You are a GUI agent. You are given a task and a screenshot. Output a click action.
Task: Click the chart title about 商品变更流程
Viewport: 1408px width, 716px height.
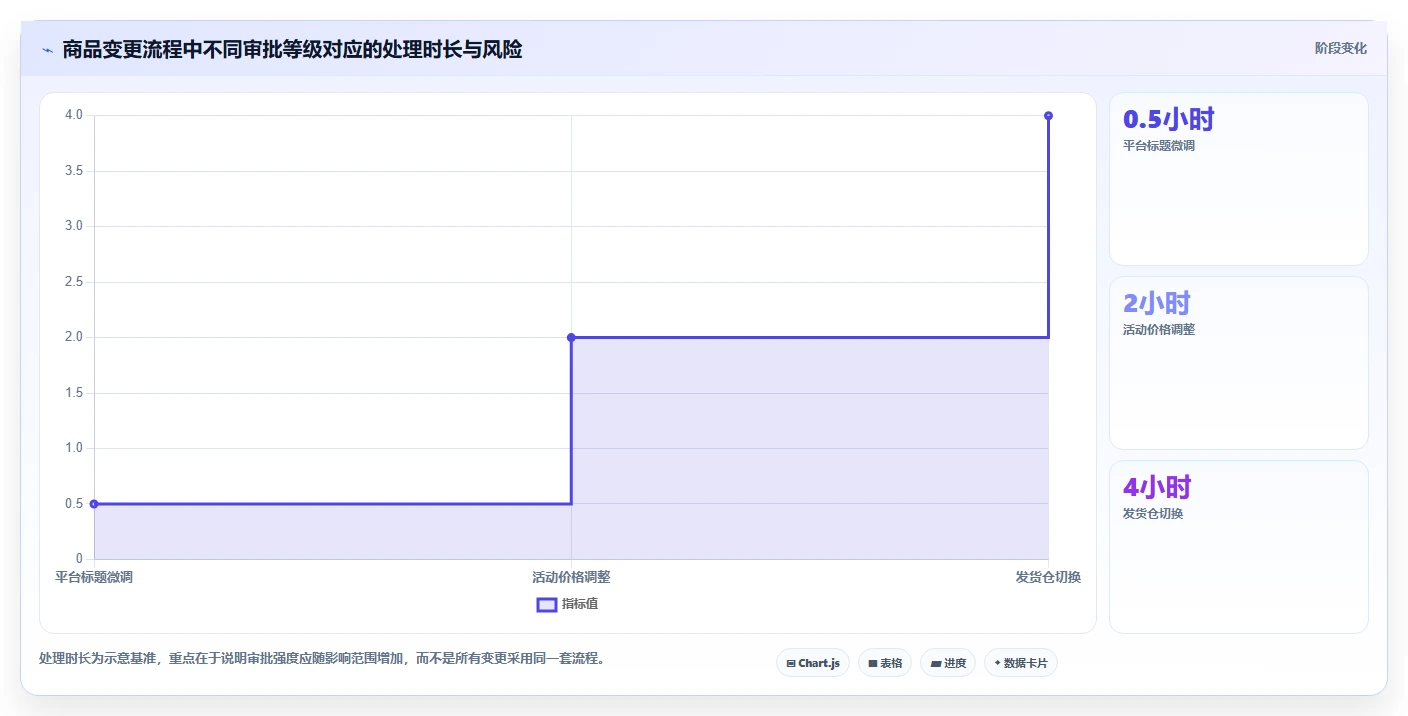click(x=292, y=49)
